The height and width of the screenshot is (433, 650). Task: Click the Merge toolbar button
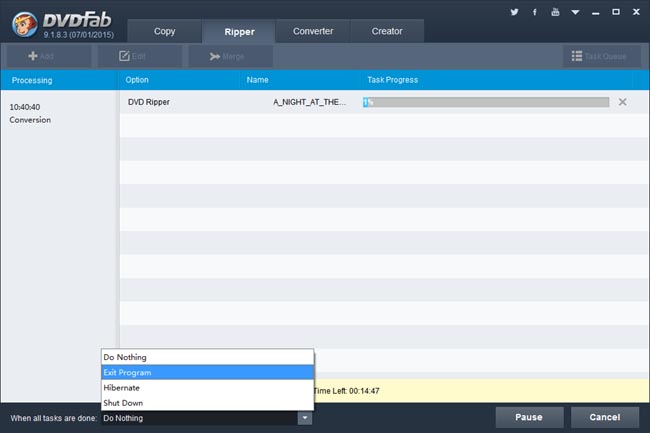231,56
